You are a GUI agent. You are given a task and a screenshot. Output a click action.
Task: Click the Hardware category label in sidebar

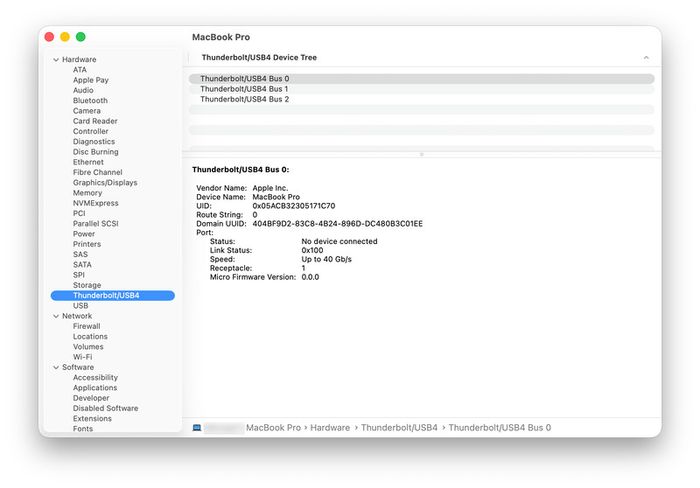click(79, 59)
